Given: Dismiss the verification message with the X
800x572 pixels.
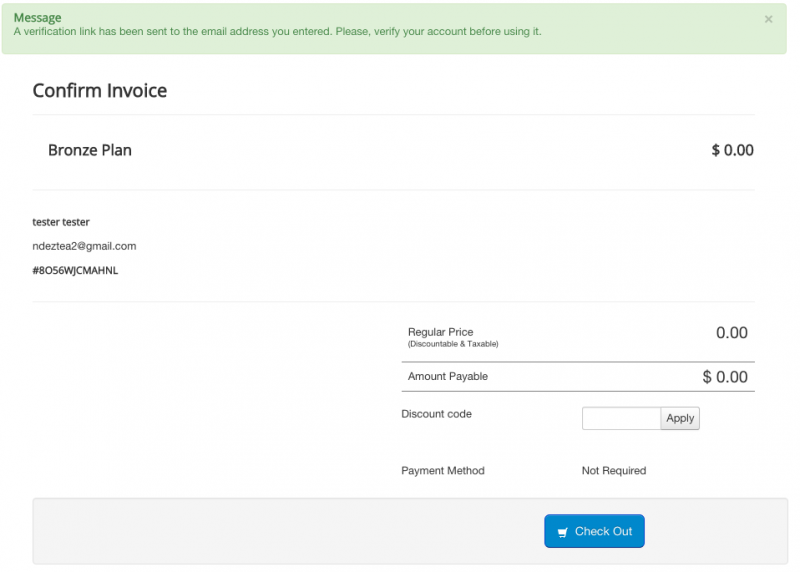Looking at the screenshot, I should pyautogui.click(x=768, y=19).
